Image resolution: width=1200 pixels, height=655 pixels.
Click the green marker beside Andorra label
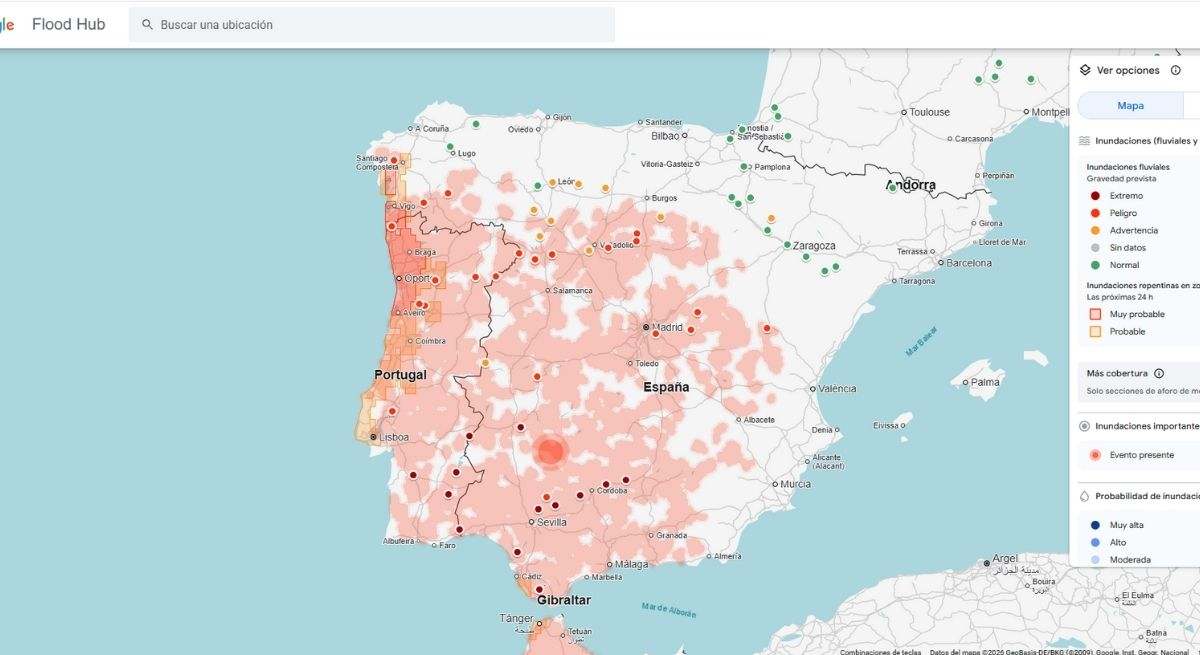892,187
